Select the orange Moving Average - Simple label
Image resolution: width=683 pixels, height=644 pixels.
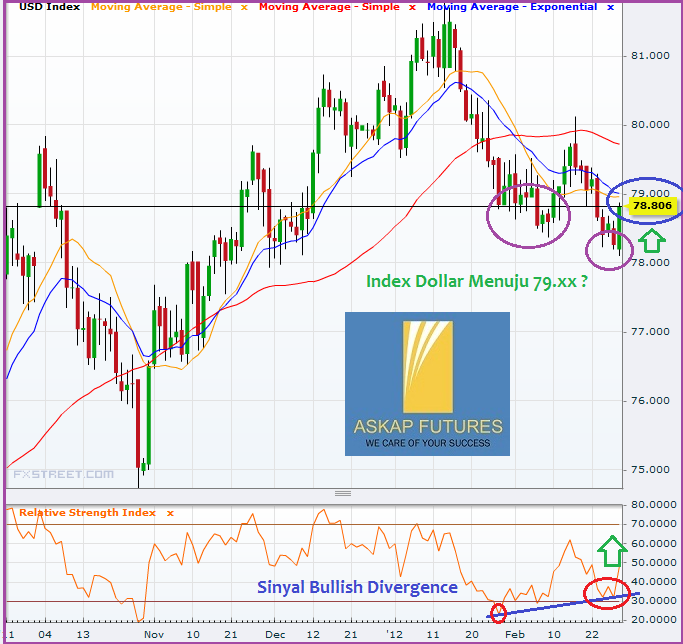pos(162,8)
